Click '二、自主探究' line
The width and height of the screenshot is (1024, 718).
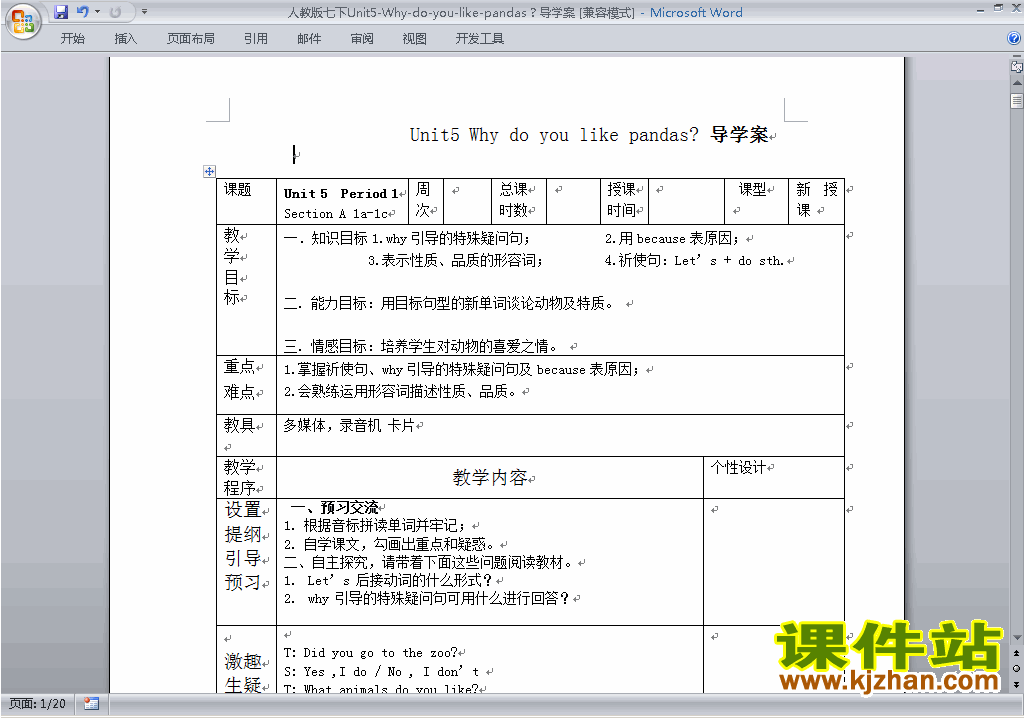428,563
